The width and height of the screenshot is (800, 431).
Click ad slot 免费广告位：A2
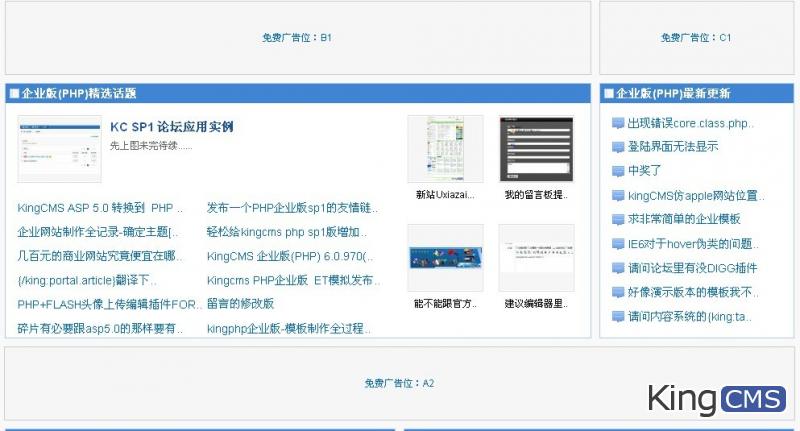(399, 383)
